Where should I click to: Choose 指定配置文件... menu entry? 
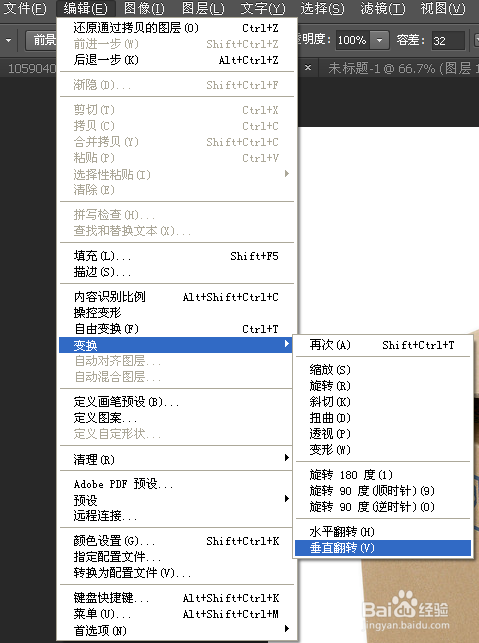click(176, 557)
